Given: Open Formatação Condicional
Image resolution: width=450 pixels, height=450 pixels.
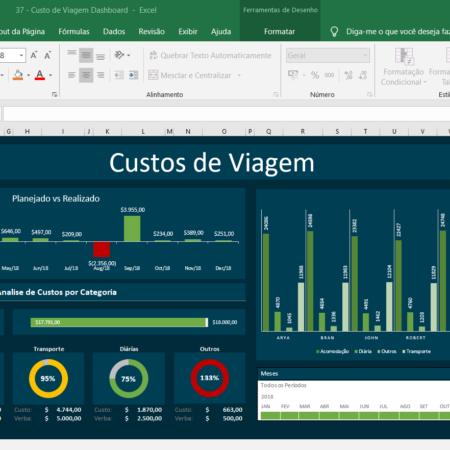Looking at the screenshot, I should (x=403, y=67).
